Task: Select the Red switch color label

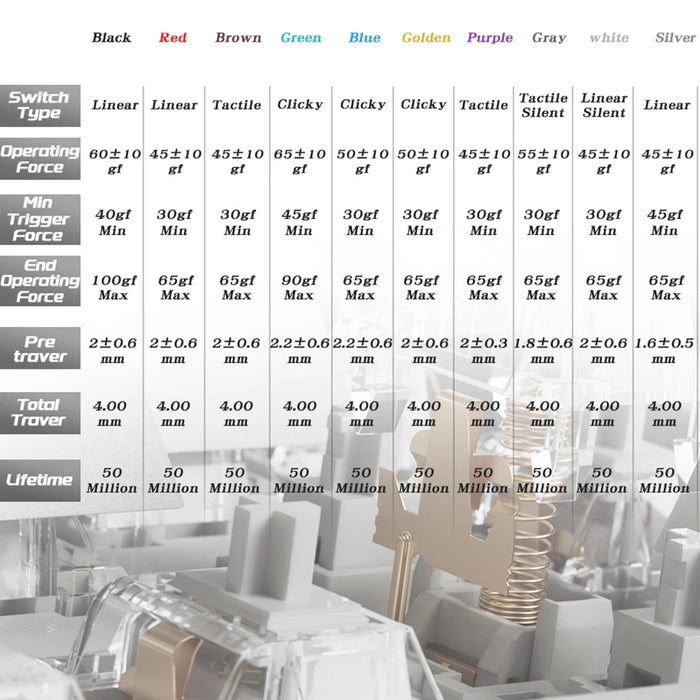Action: [173, 38]
